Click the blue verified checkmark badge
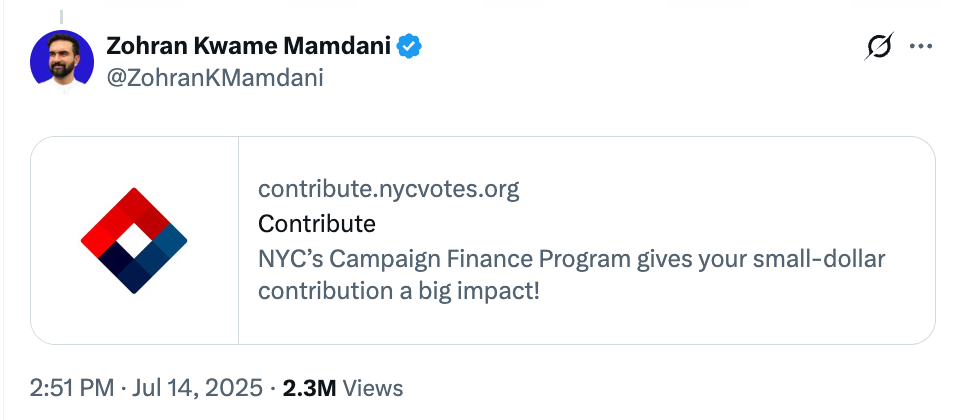 (x=409, y=46)
